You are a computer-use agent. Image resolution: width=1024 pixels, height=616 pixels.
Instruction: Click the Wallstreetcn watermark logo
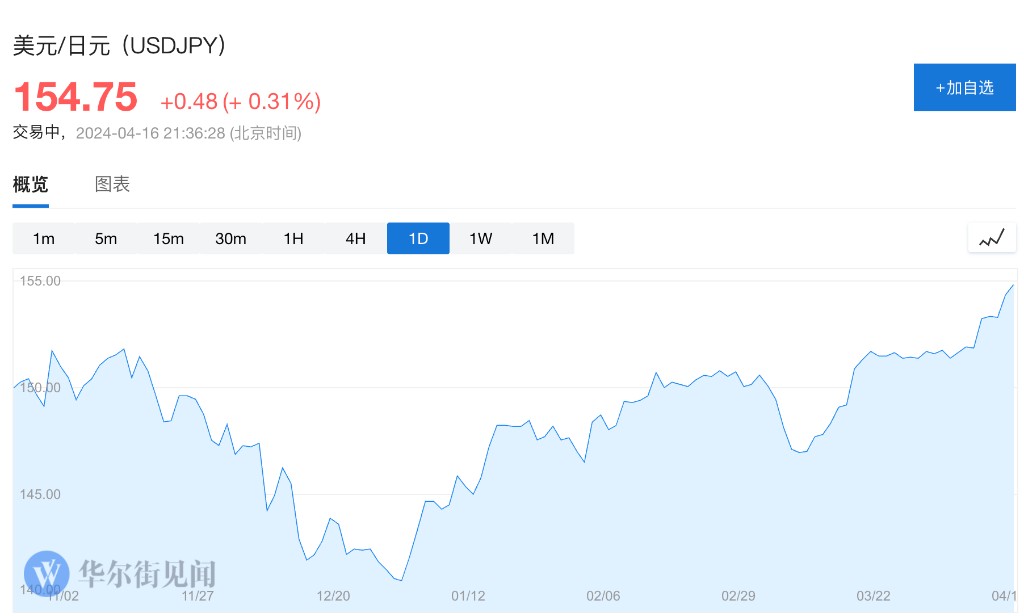pyautogui.click(x=47, y=574)
